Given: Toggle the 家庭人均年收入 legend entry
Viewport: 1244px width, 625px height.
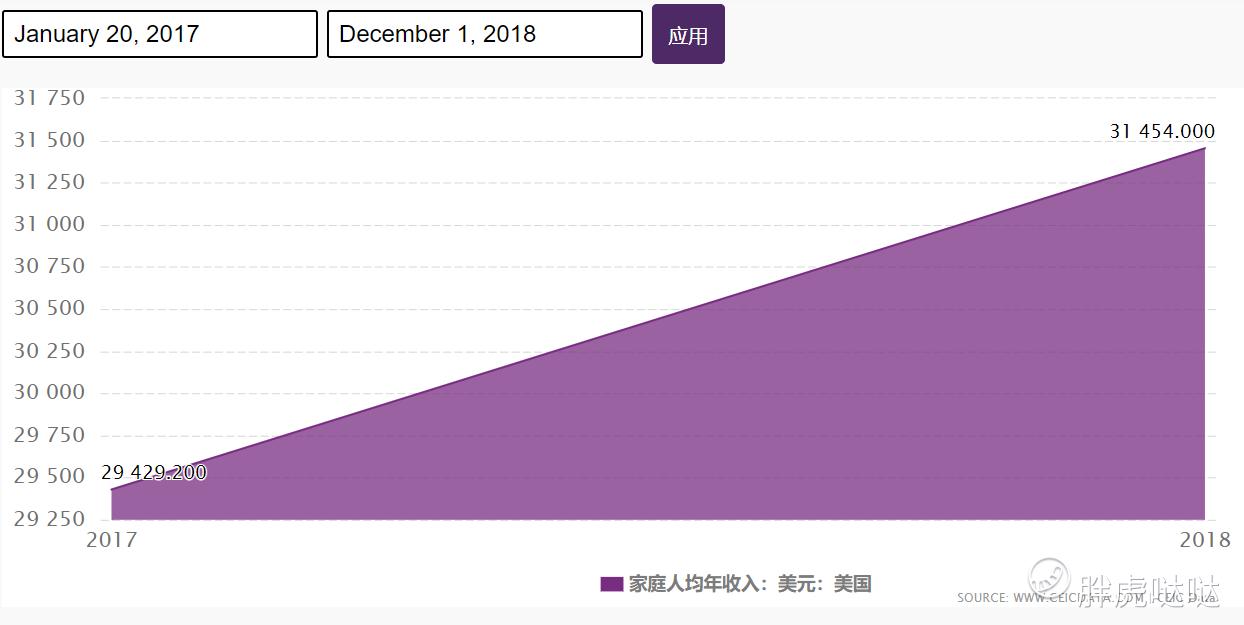Looking at the screenshot, I should 736,584.
